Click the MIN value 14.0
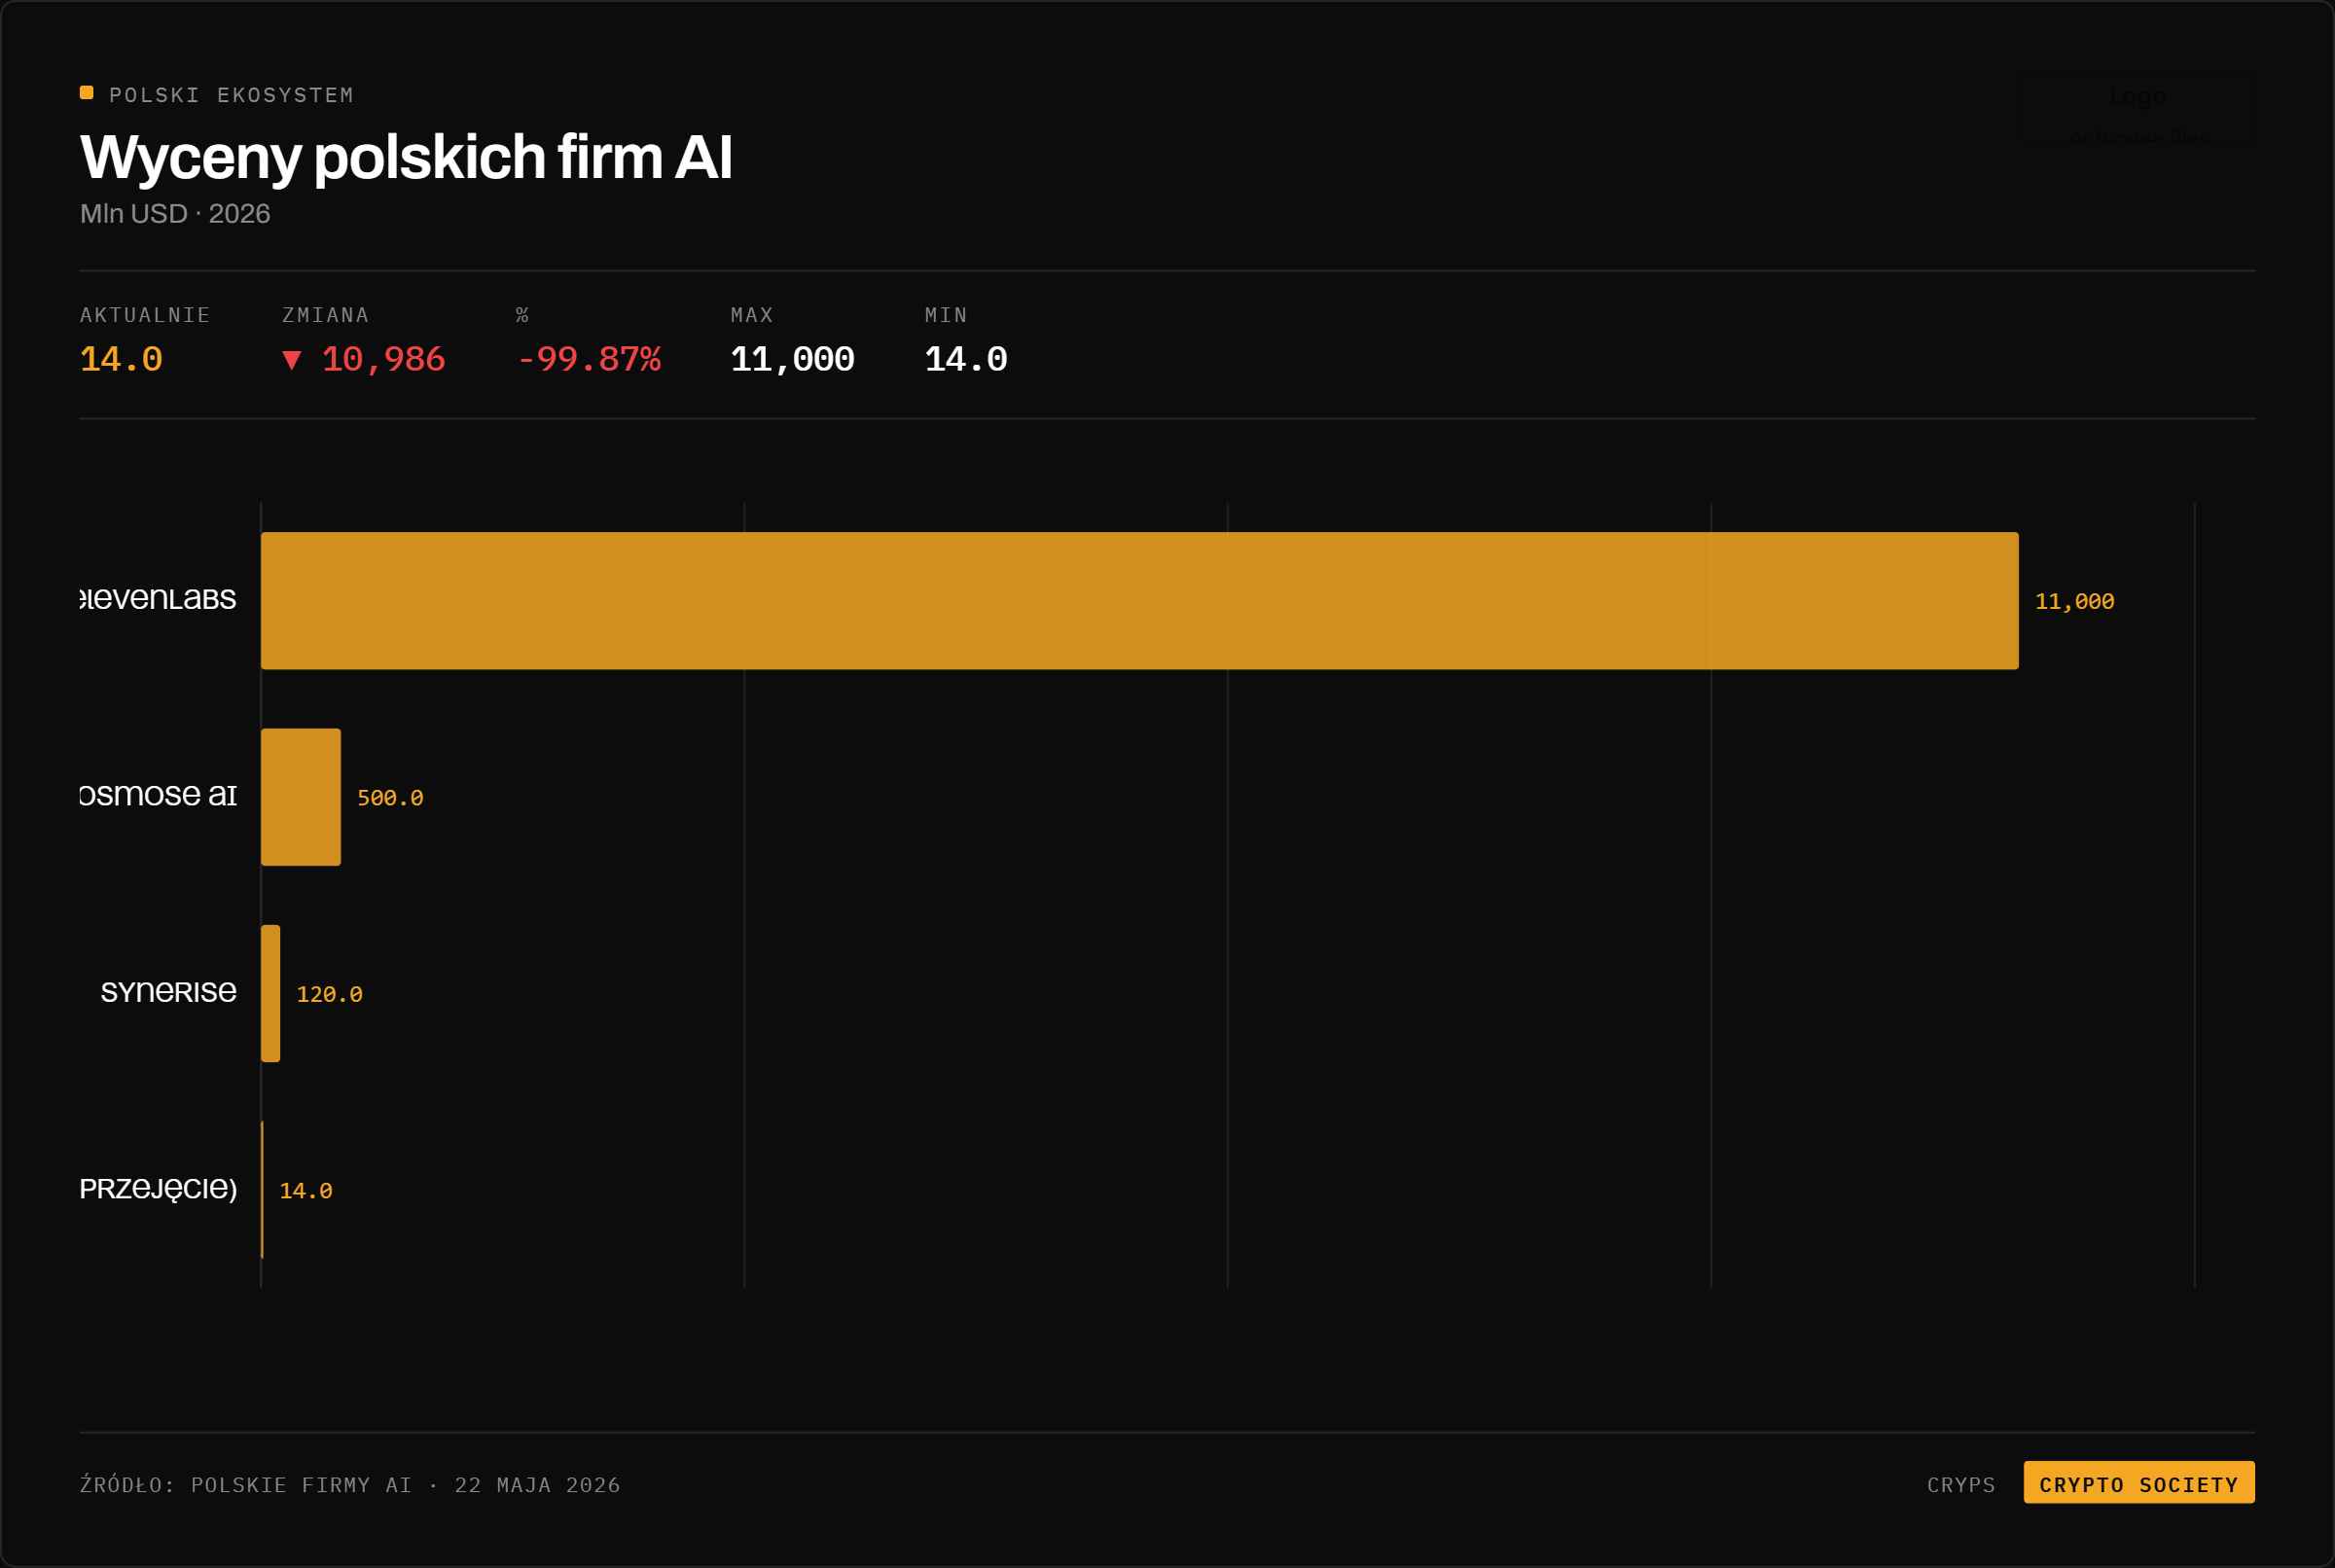Screen dimensions: 2335x1568 click(x=966, y=359)
